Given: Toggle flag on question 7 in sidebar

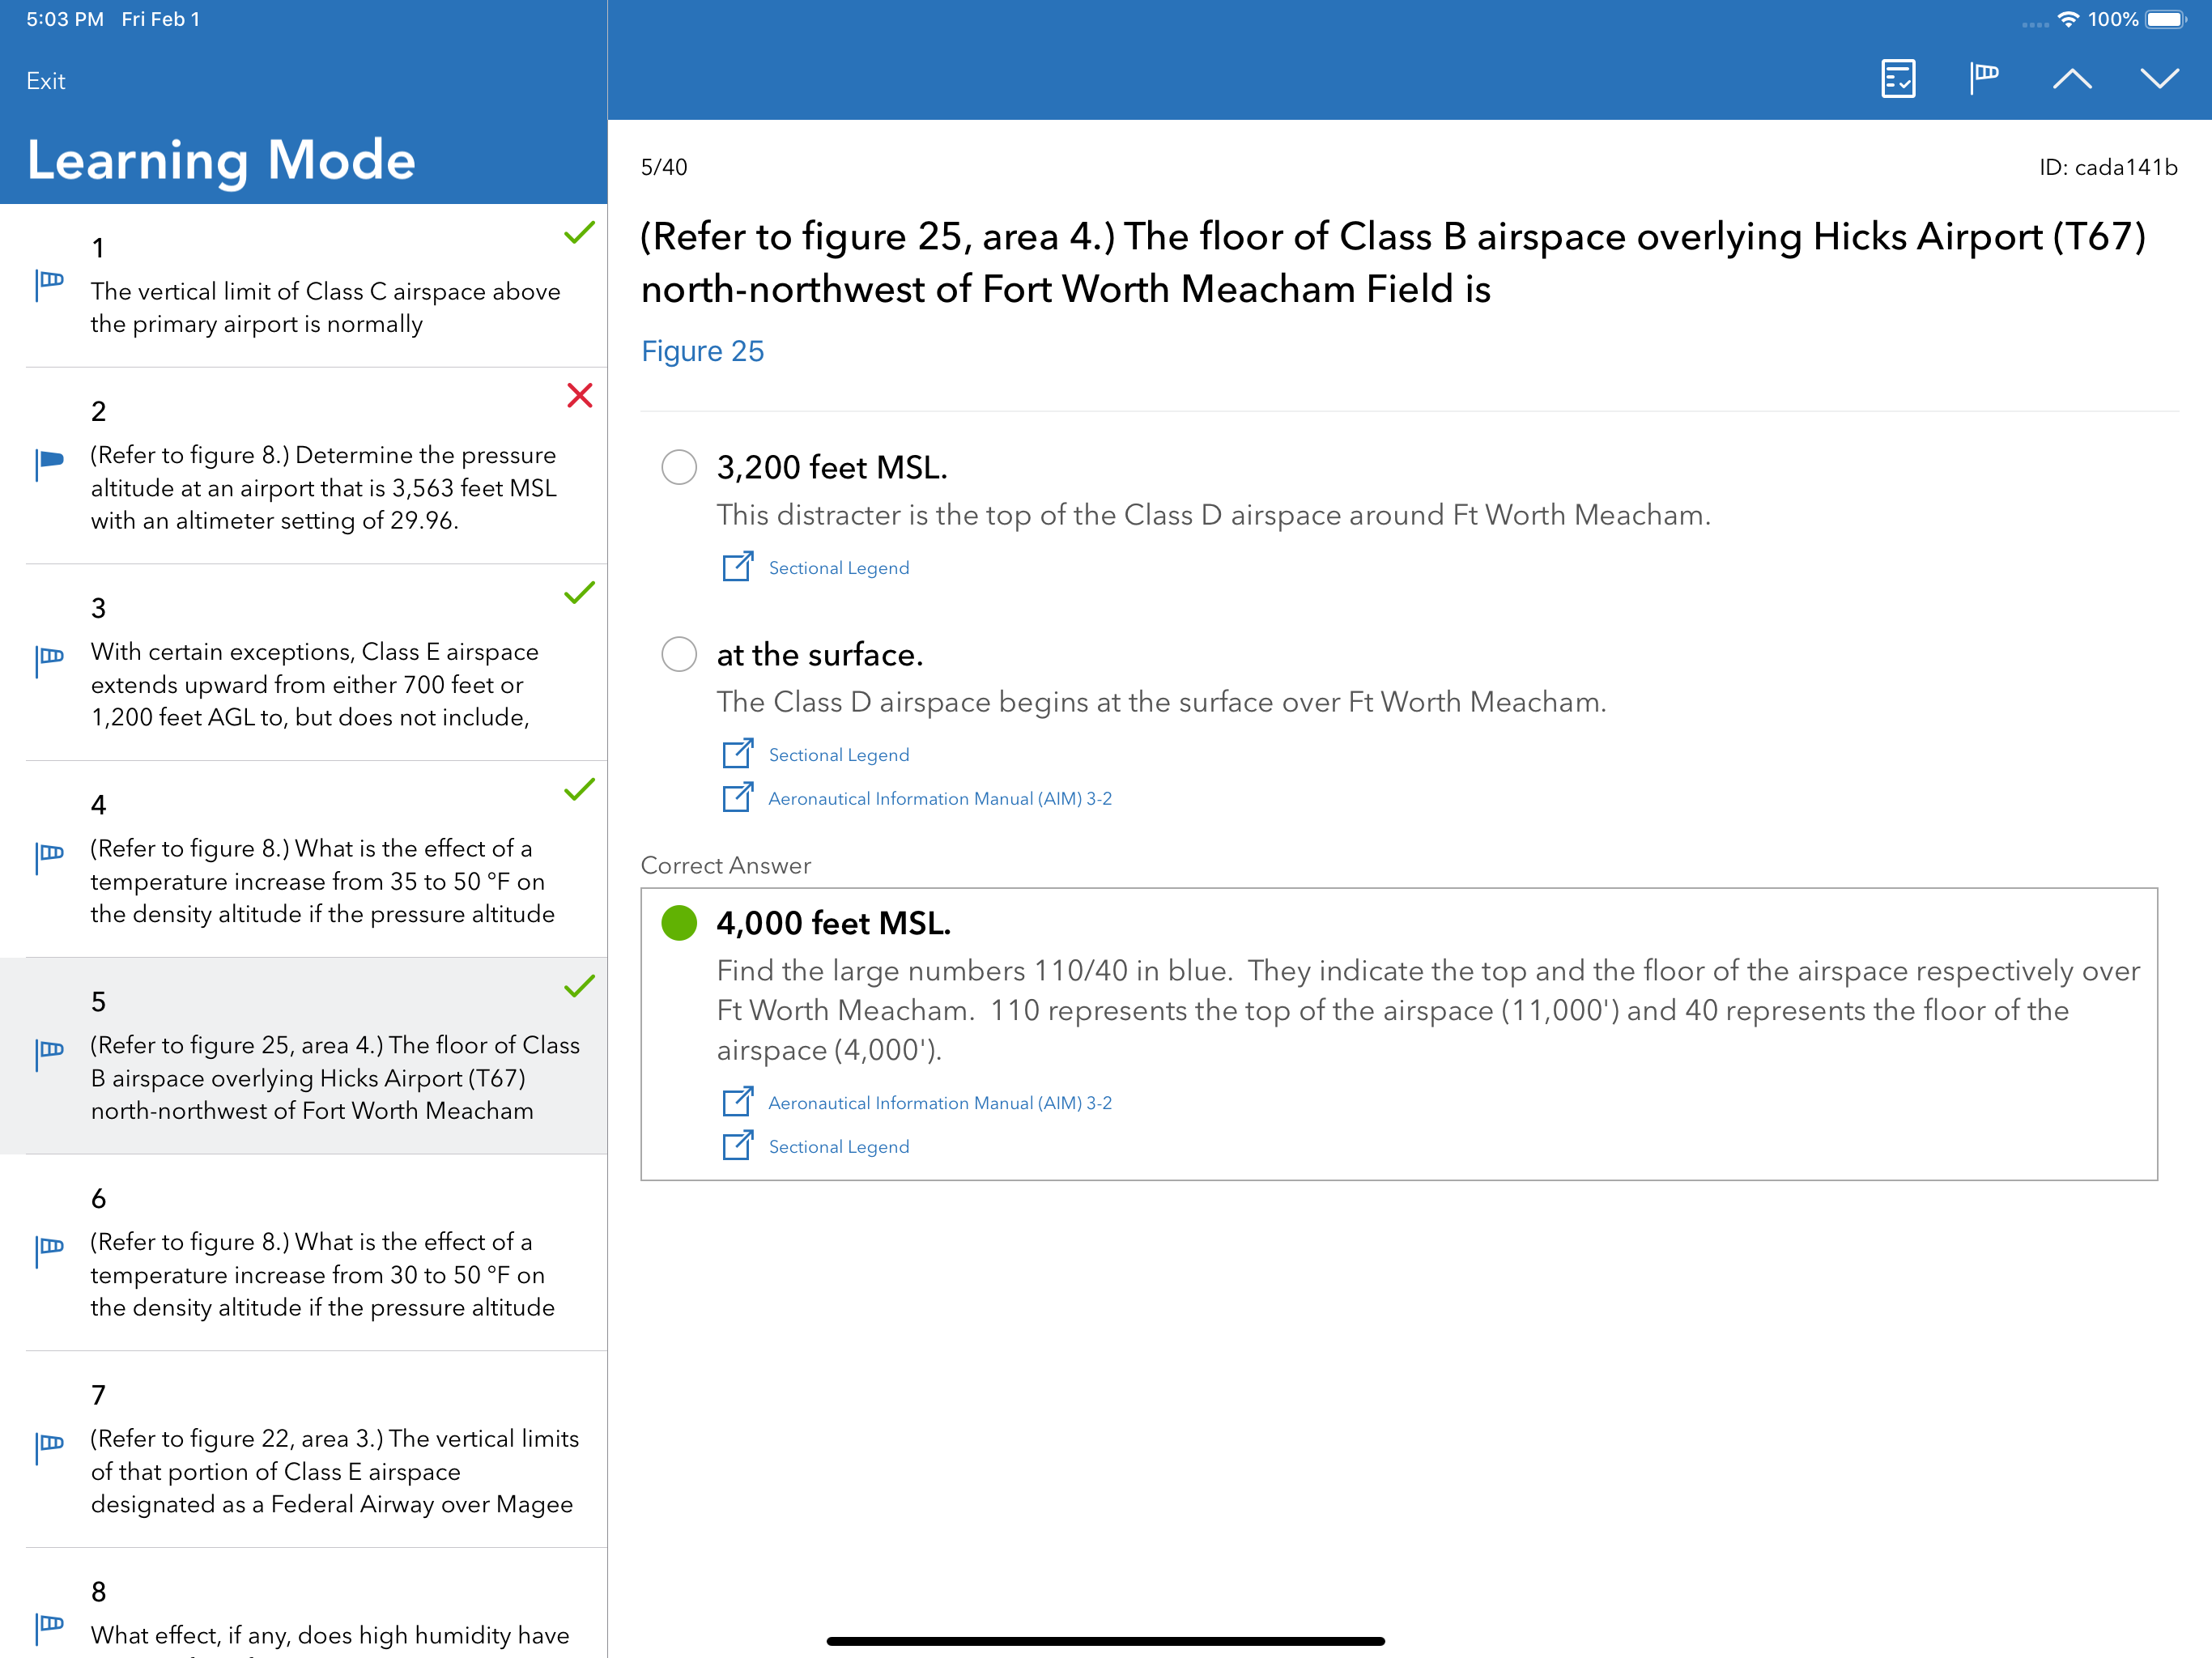Looking at the screenshot, I should (49, 1448).
